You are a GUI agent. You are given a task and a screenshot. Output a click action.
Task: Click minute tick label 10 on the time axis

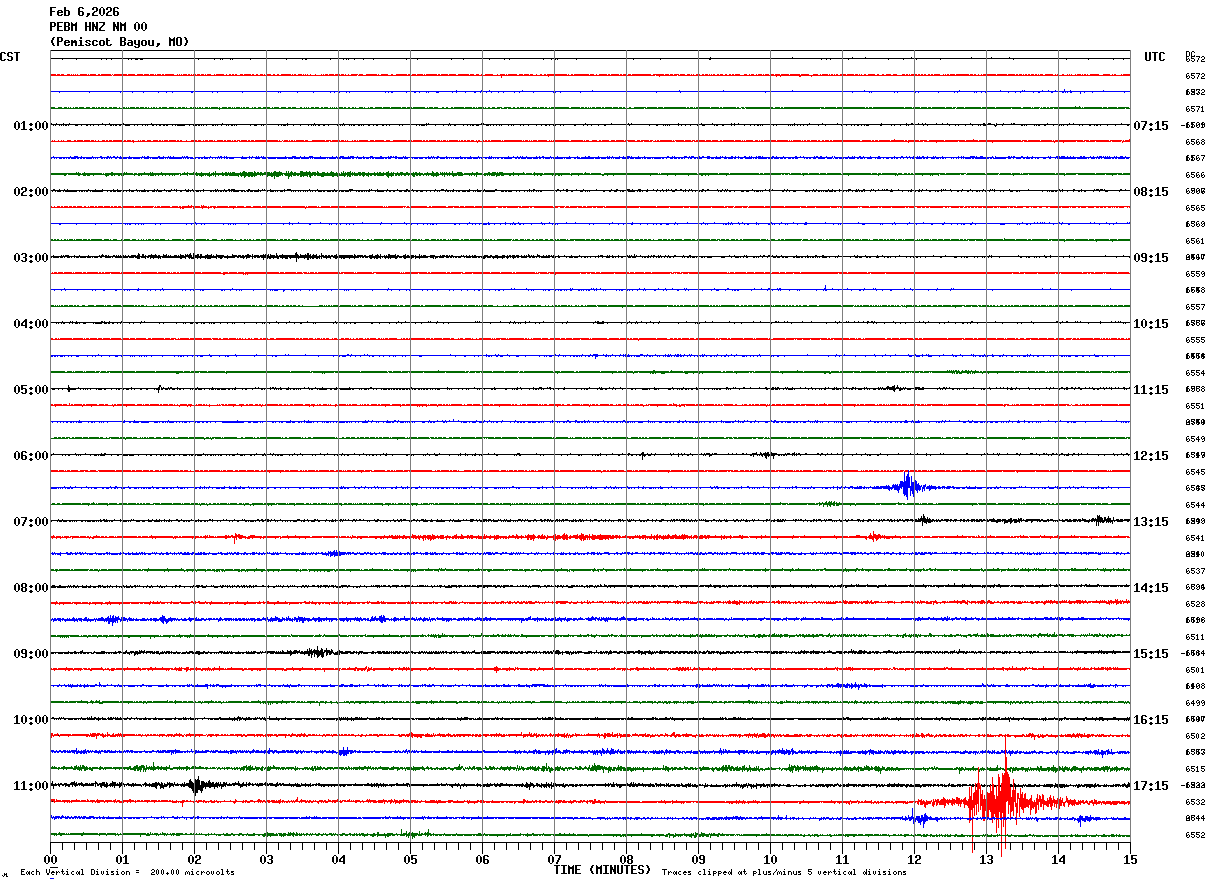pos(771,859)
